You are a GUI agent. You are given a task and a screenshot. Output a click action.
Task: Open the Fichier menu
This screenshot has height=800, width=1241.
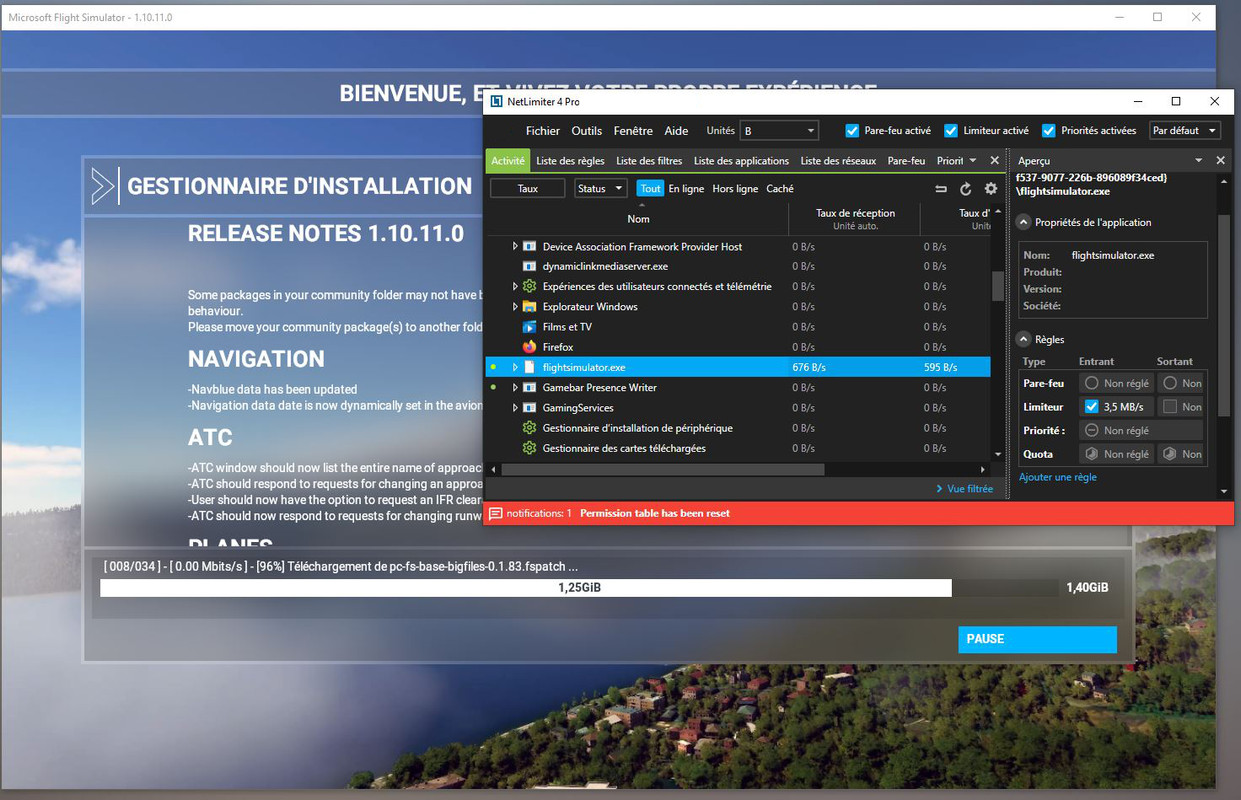pos(543,131)
